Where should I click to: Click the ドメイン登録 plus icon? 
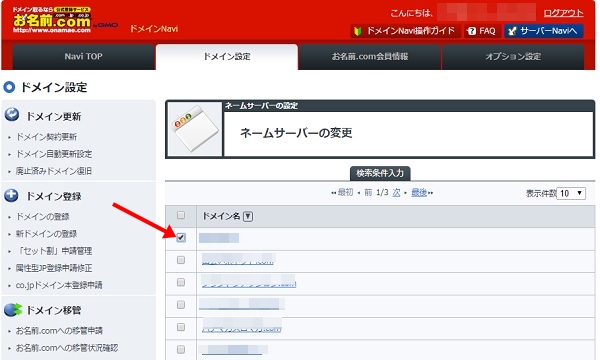tap(11, 195)
